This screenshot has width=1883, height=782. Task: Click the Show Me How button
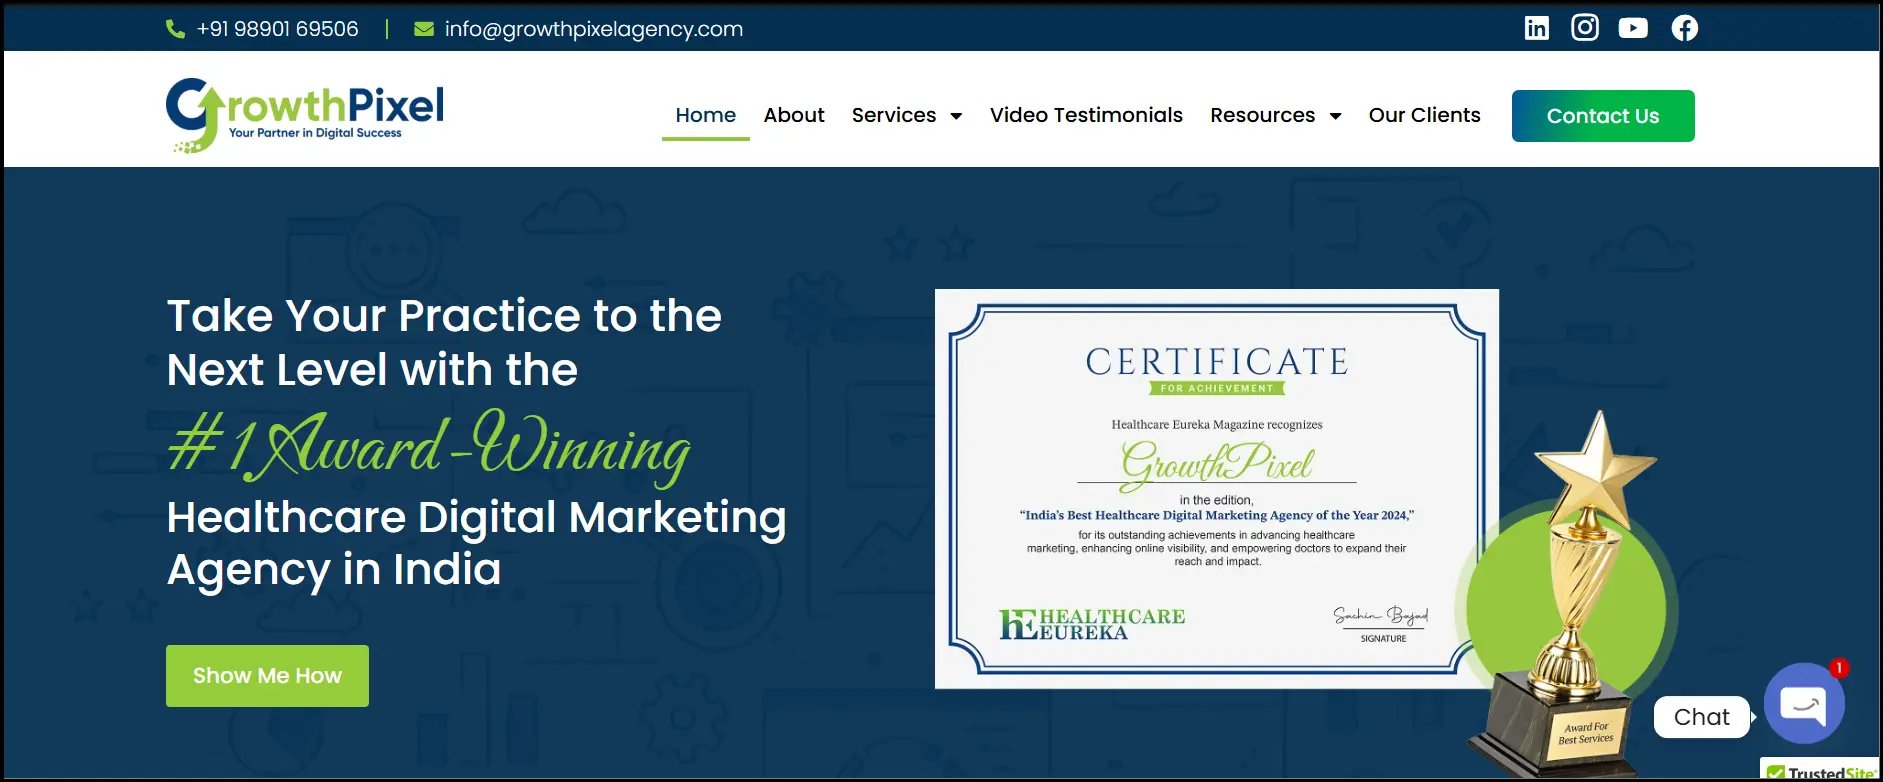[267, 676]
